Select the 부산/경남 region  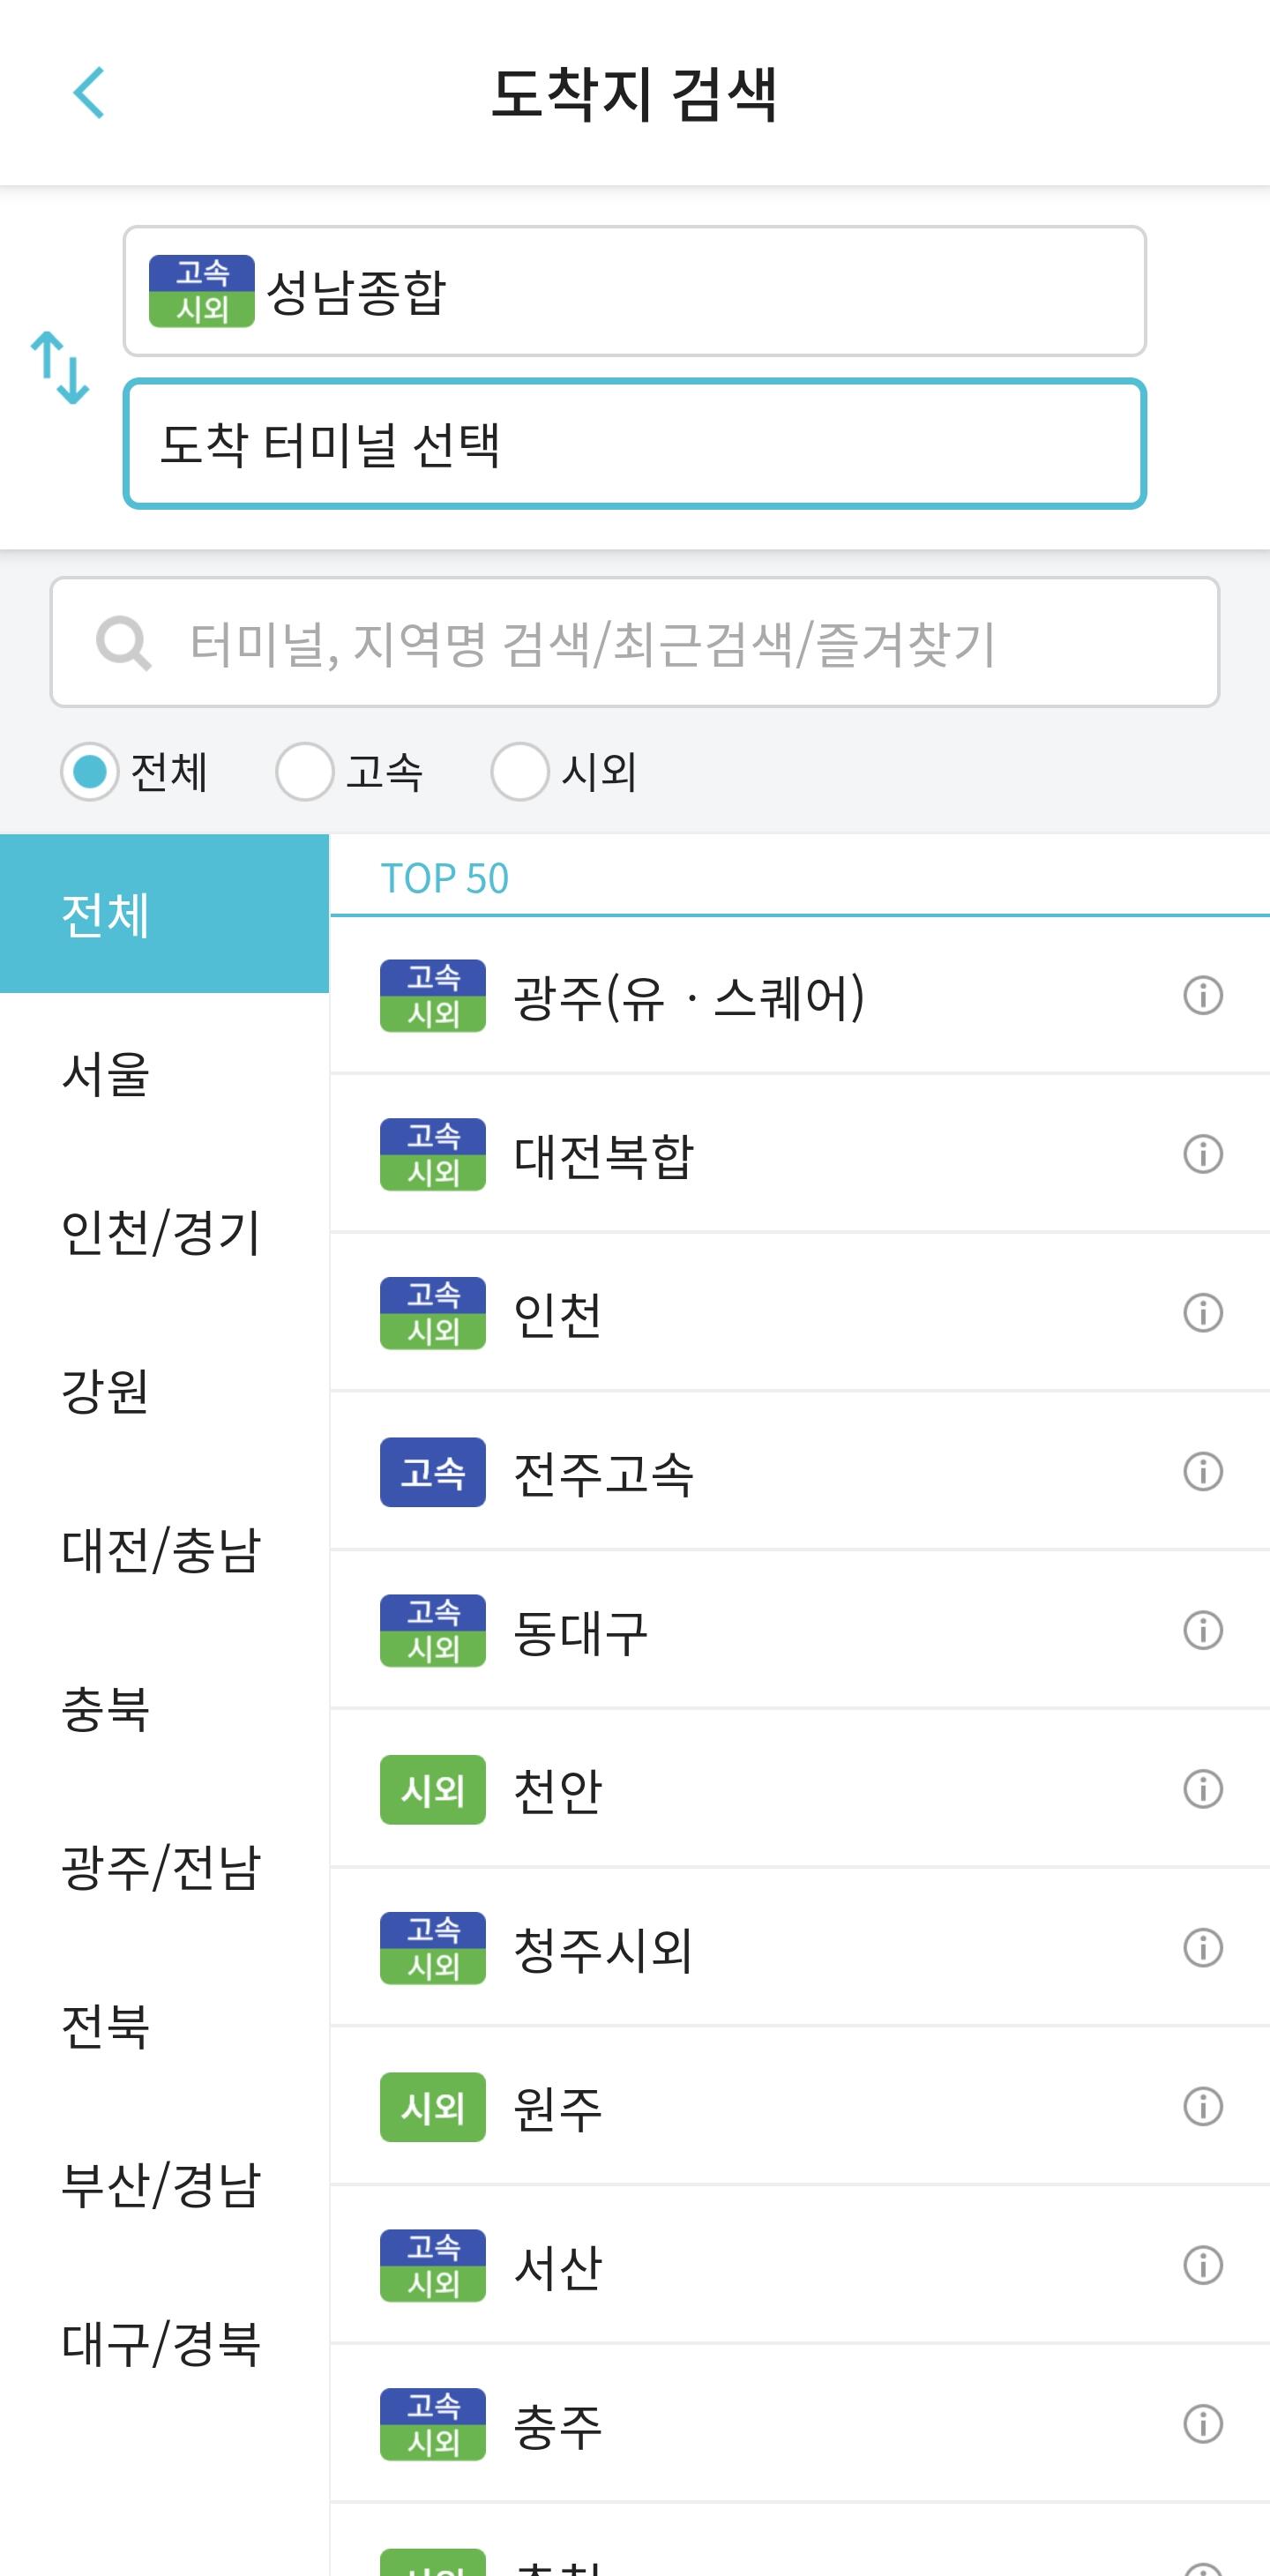pyautogui.click(x=160, y=2185)
